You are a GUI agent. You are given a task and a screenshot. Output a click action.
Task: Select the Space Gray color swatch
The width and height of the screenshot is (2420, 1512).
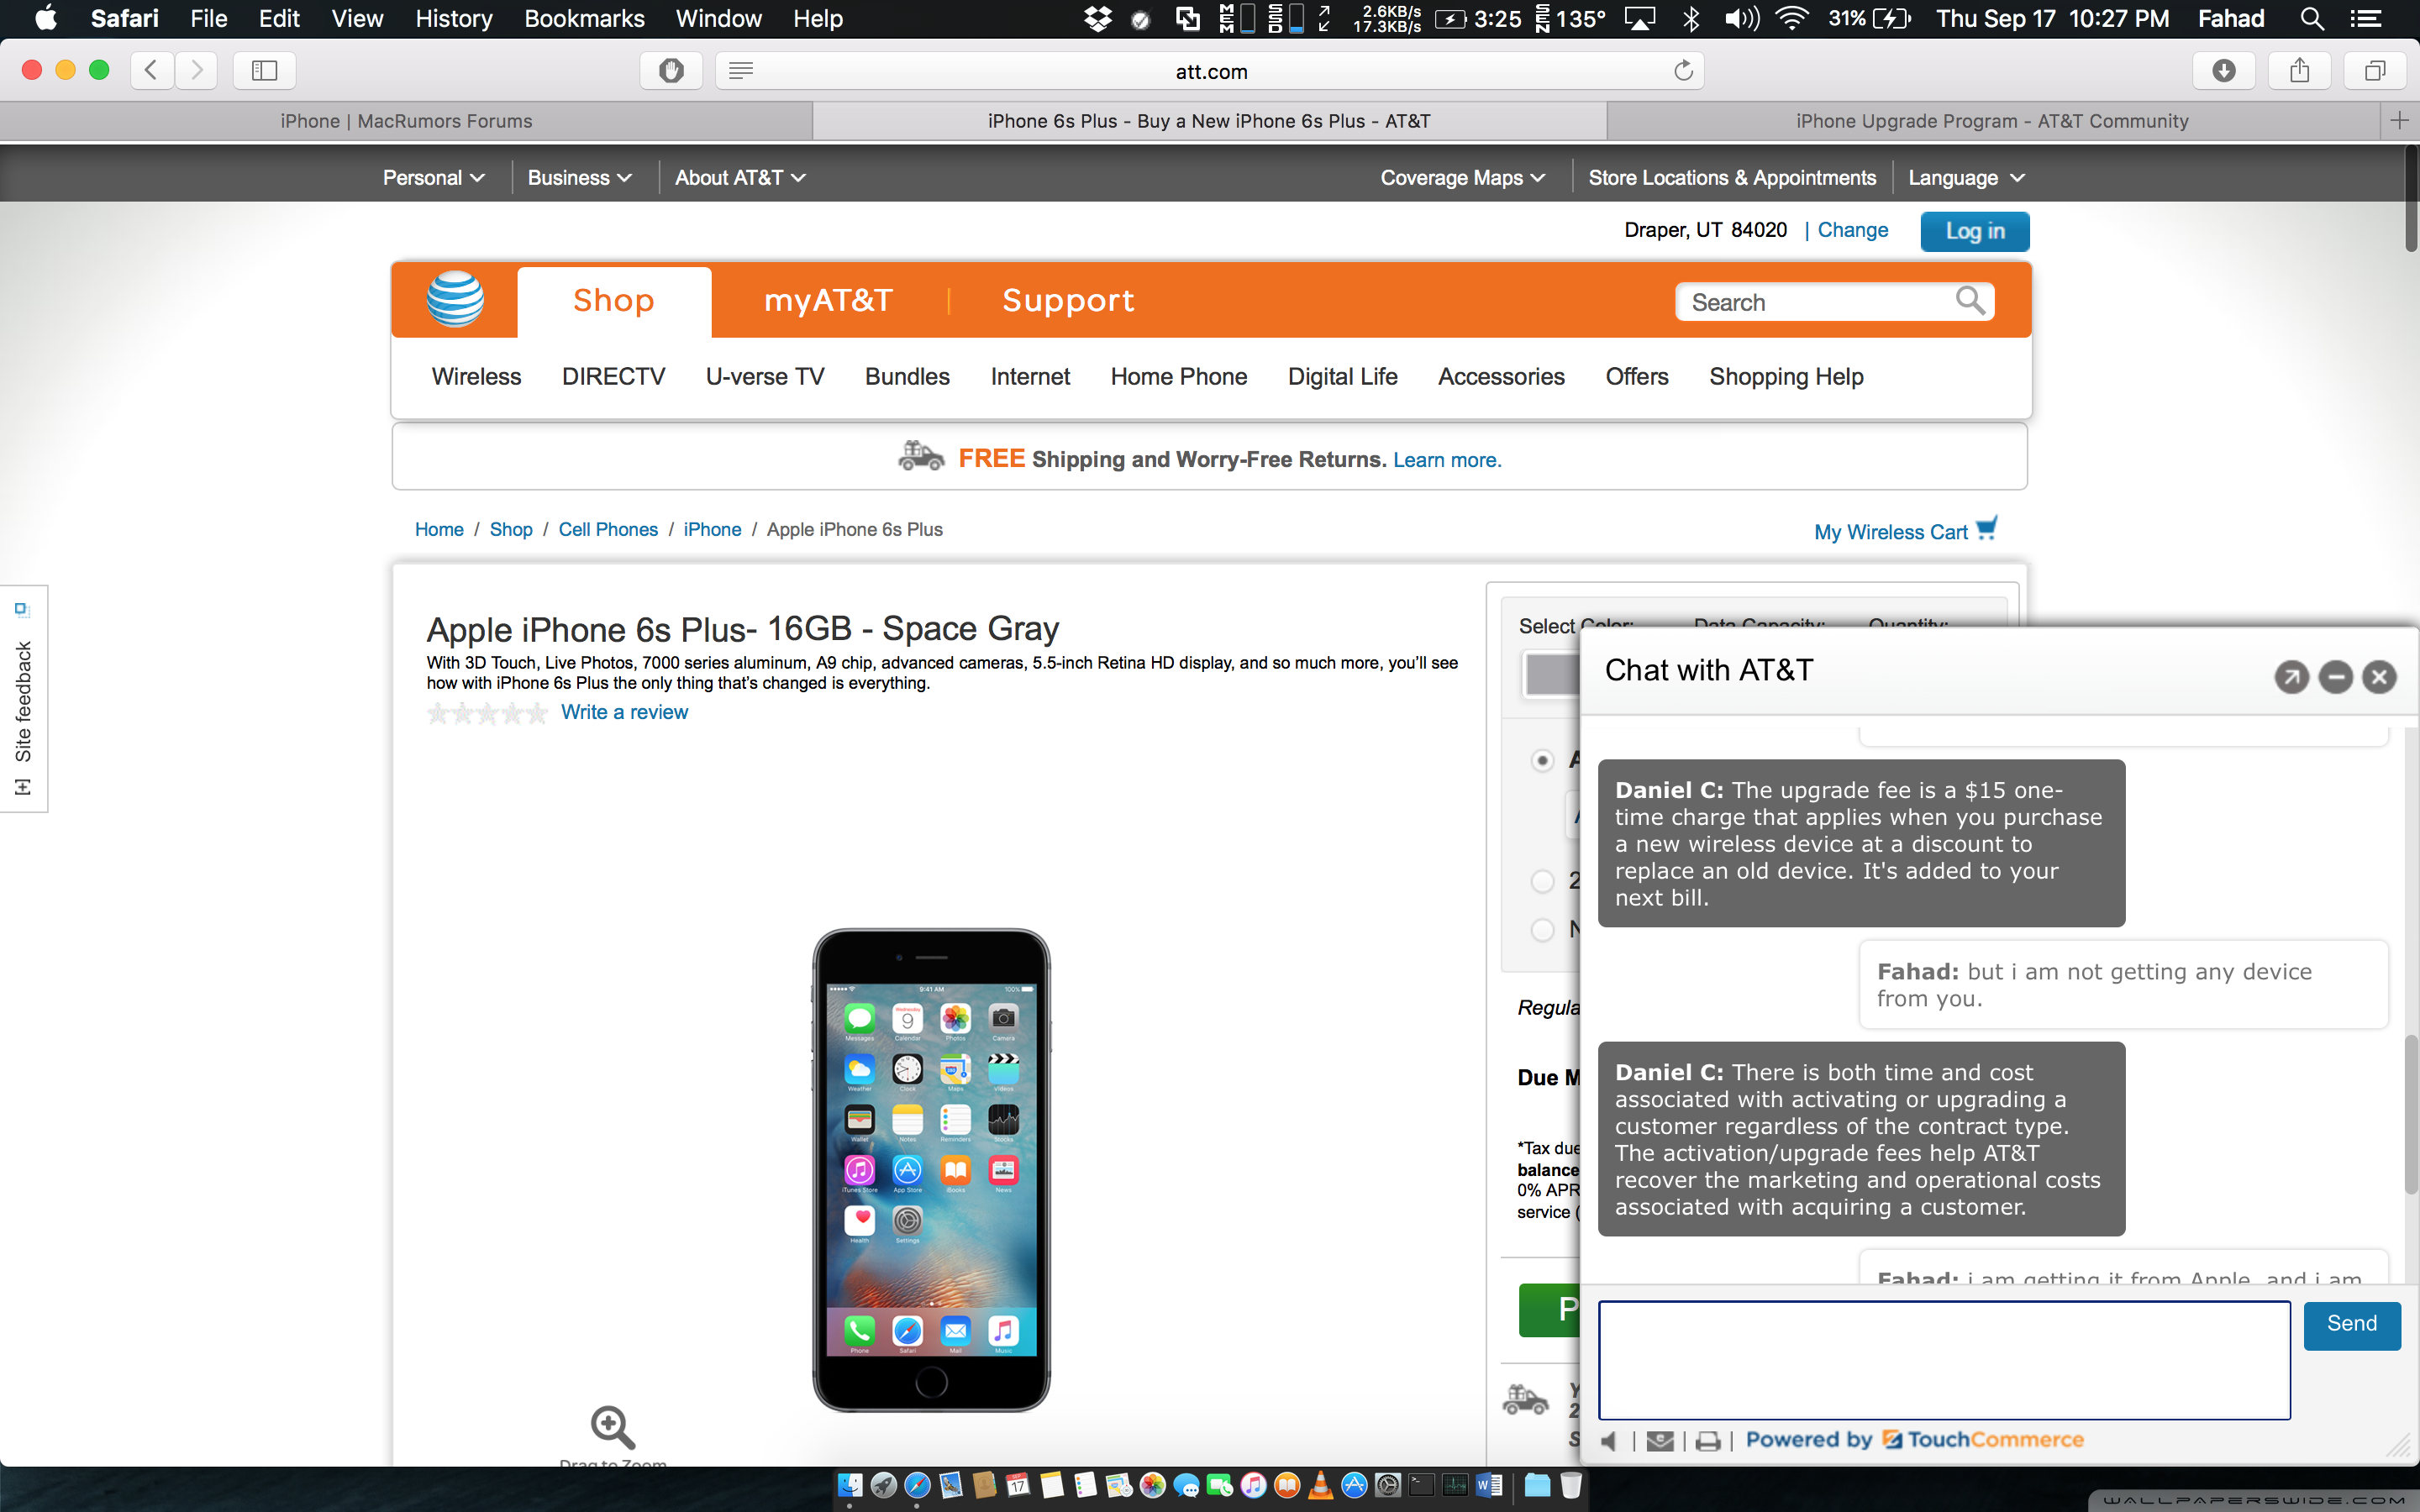coord(1550,674)
